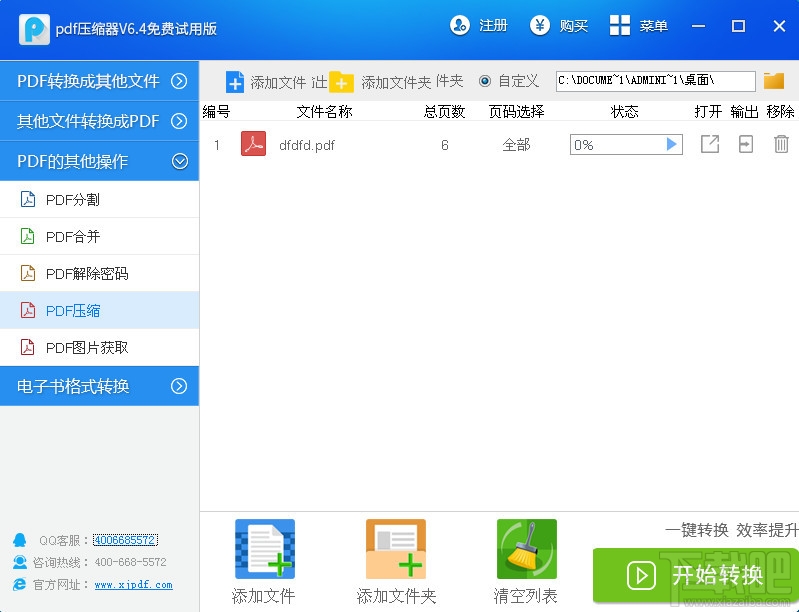The image size is (799, 612).
Task: Browse output folder with the folder icon
Action: (x=774, y=81)
